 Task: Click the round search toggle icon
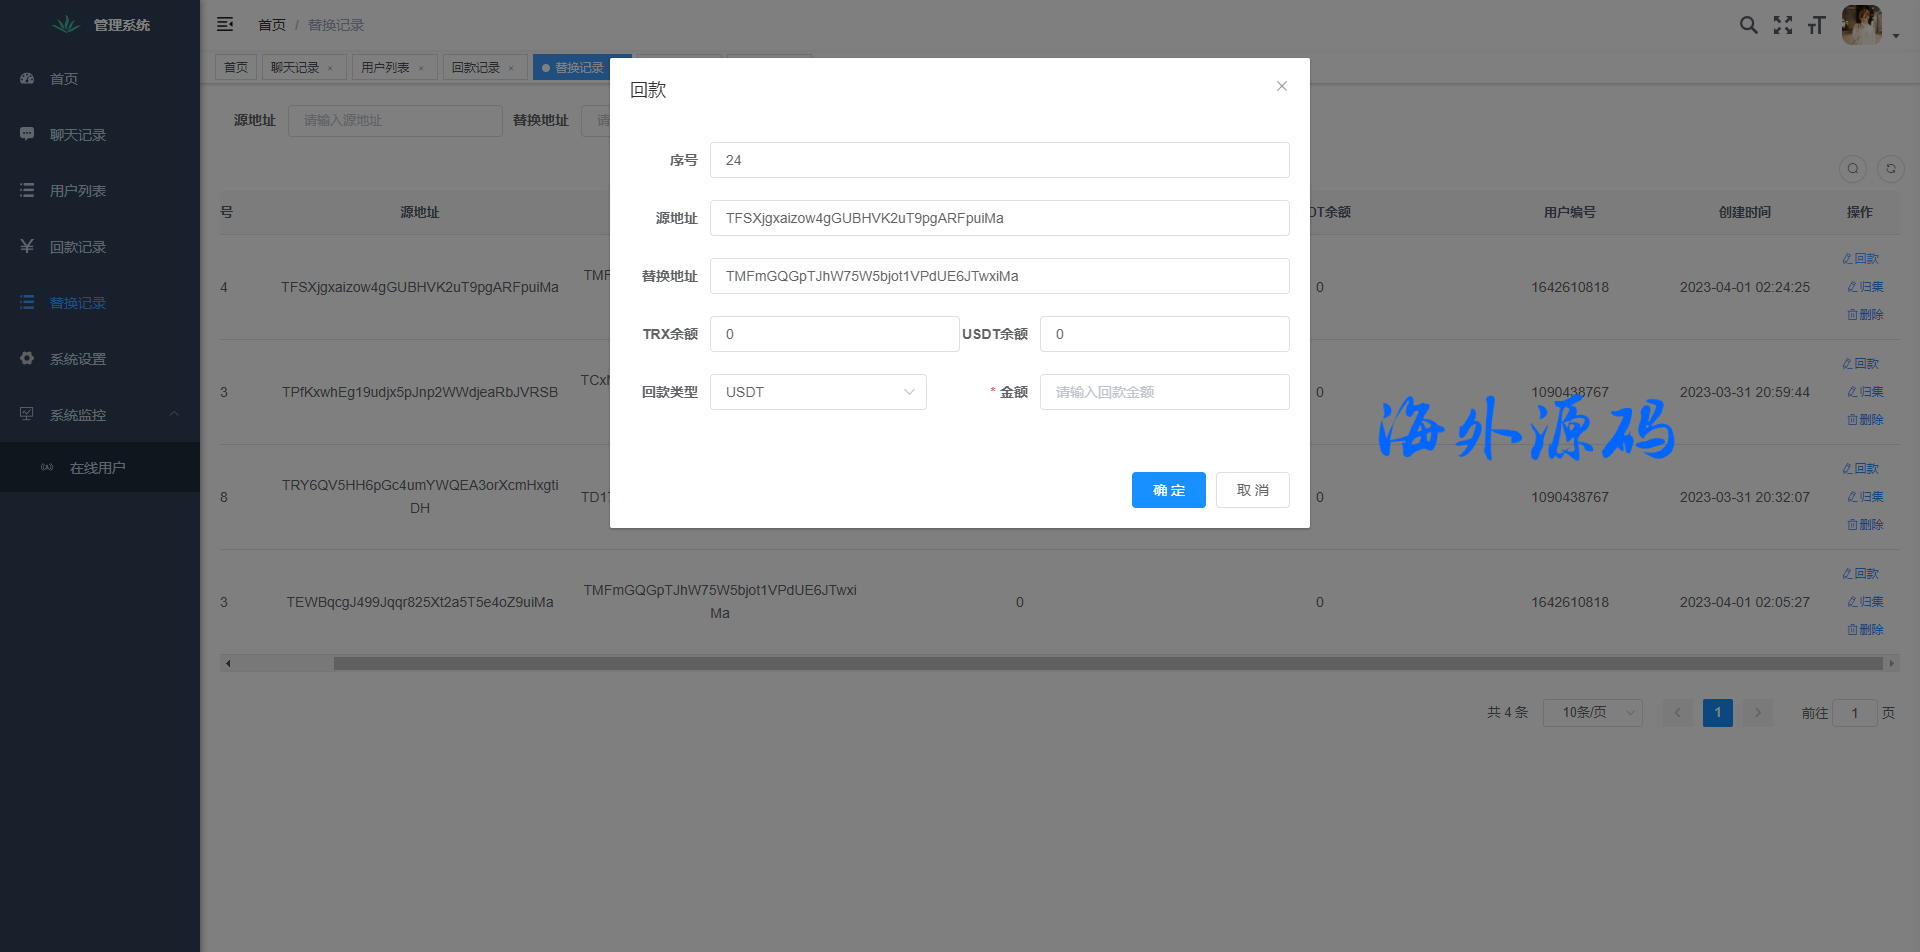1853,169
